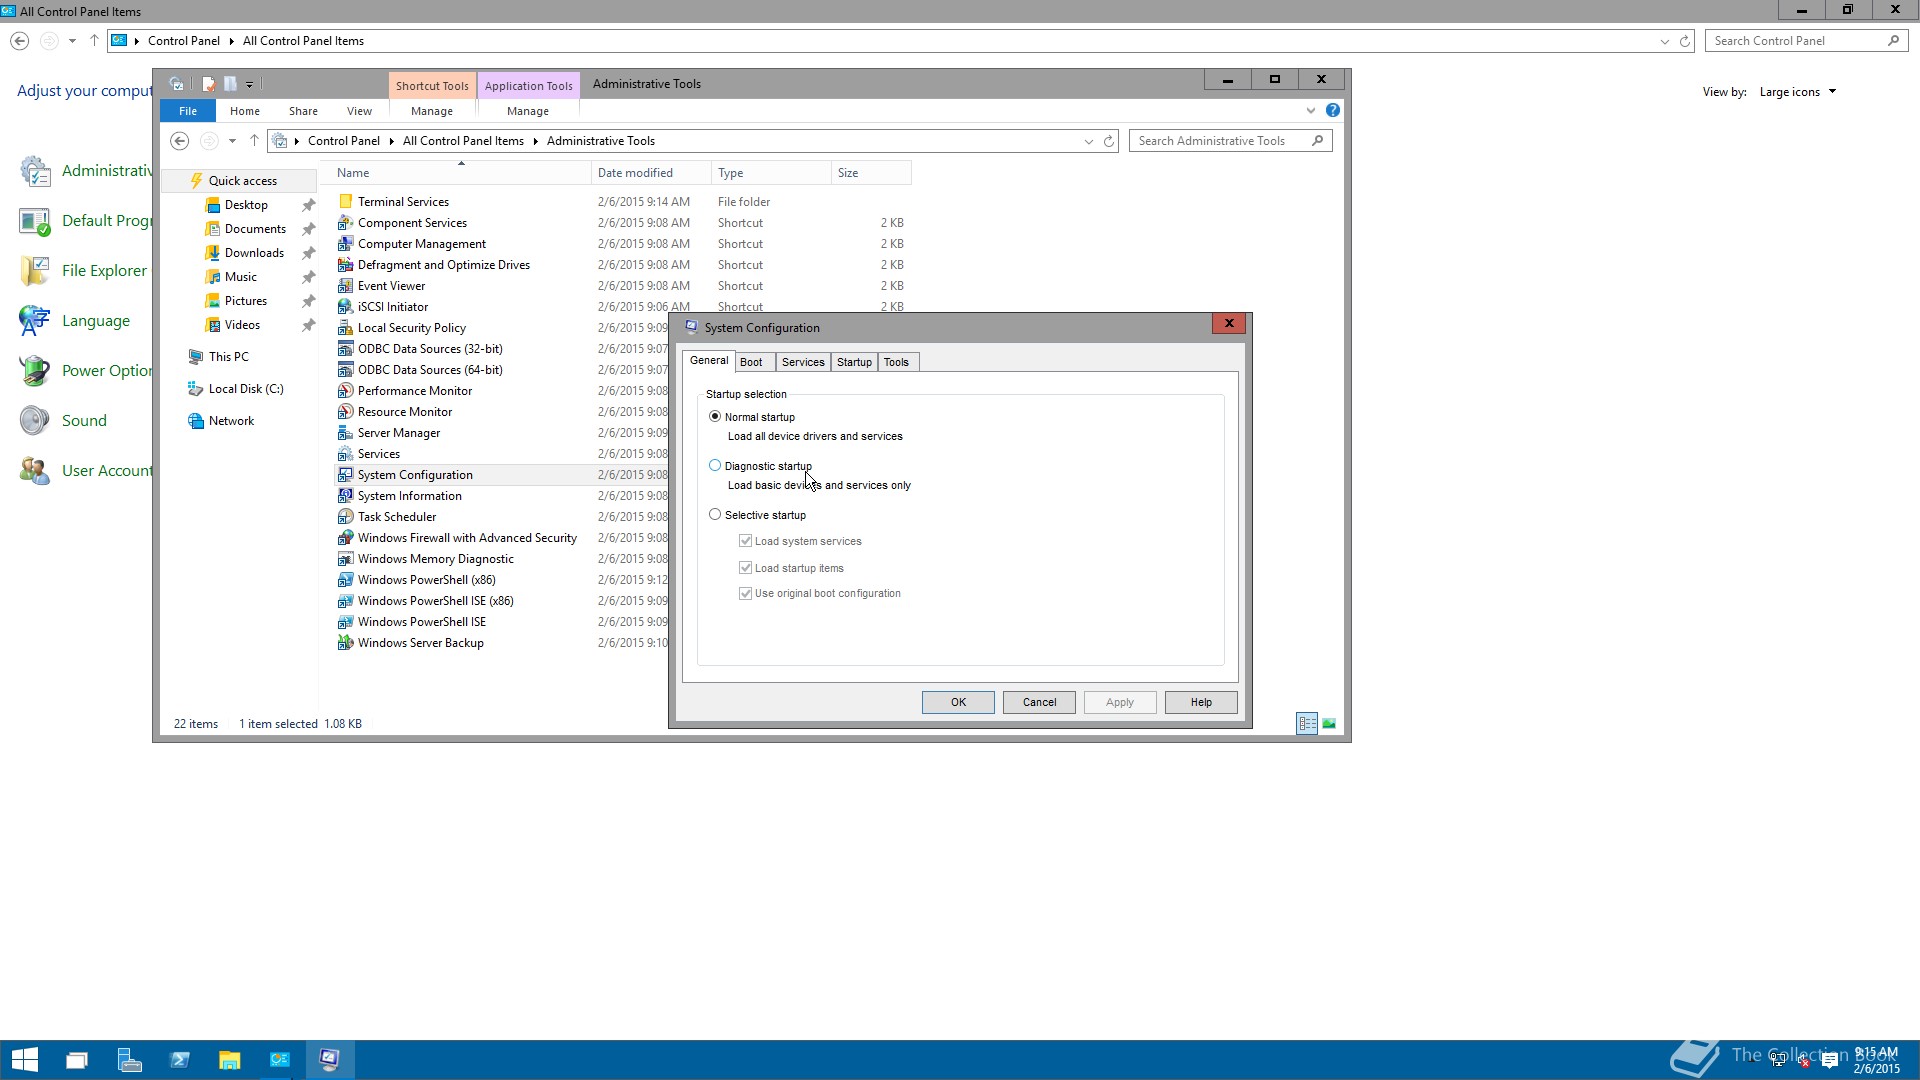Toggle Load system services checkbox
This screenshot has height=1080, width=1920.
[745, 541]
